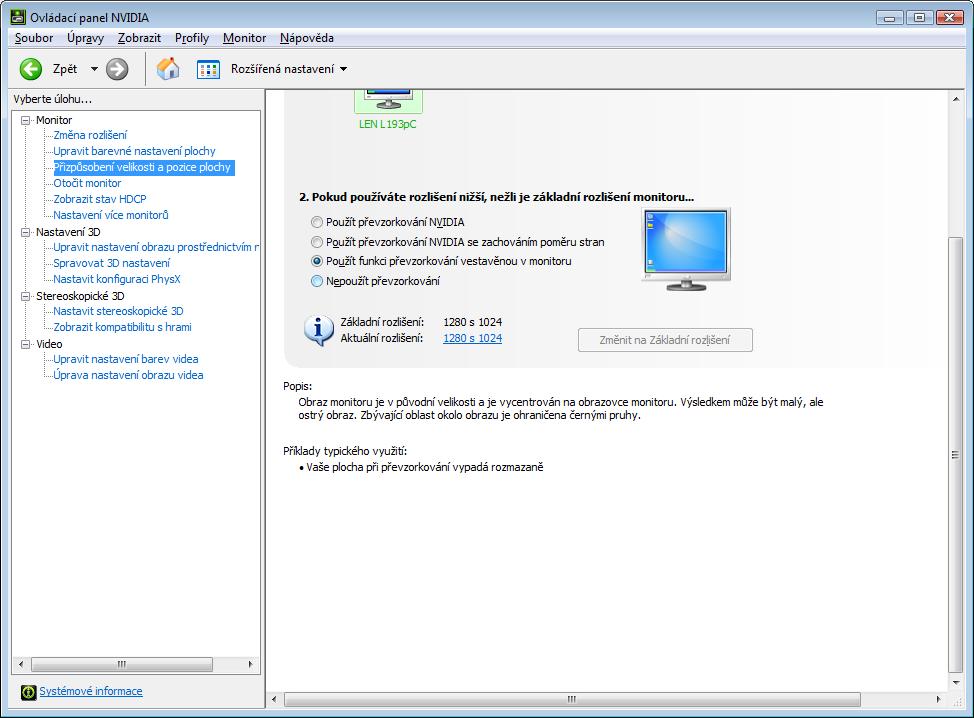This screenshot has height=718, width=974.
Task: Click the blue info bubble icon
Action: pos(319,330)
